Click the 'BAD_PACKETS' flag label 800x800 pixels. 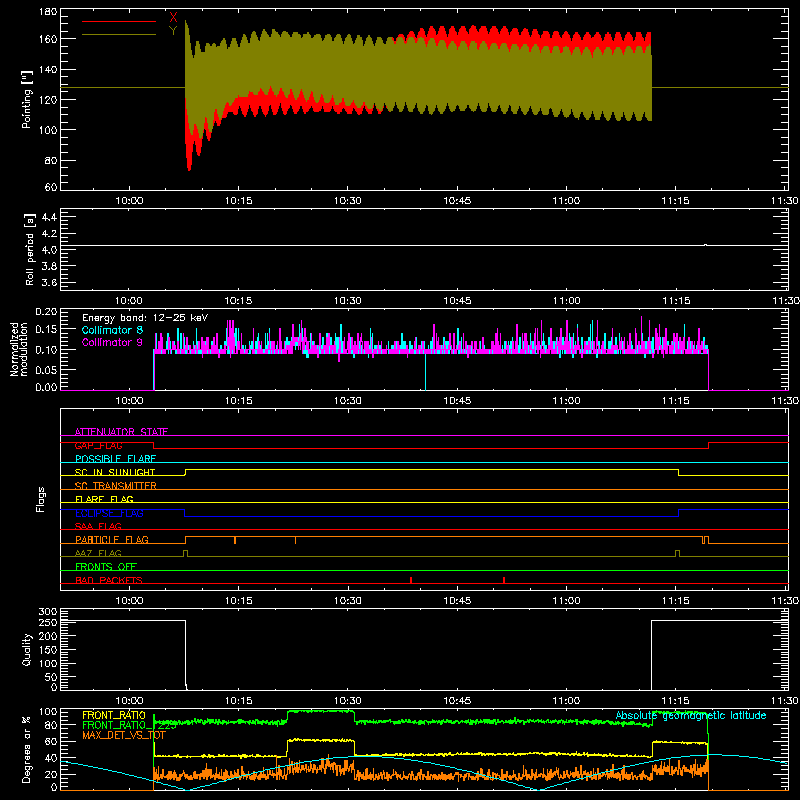click(x=109, y=580)
